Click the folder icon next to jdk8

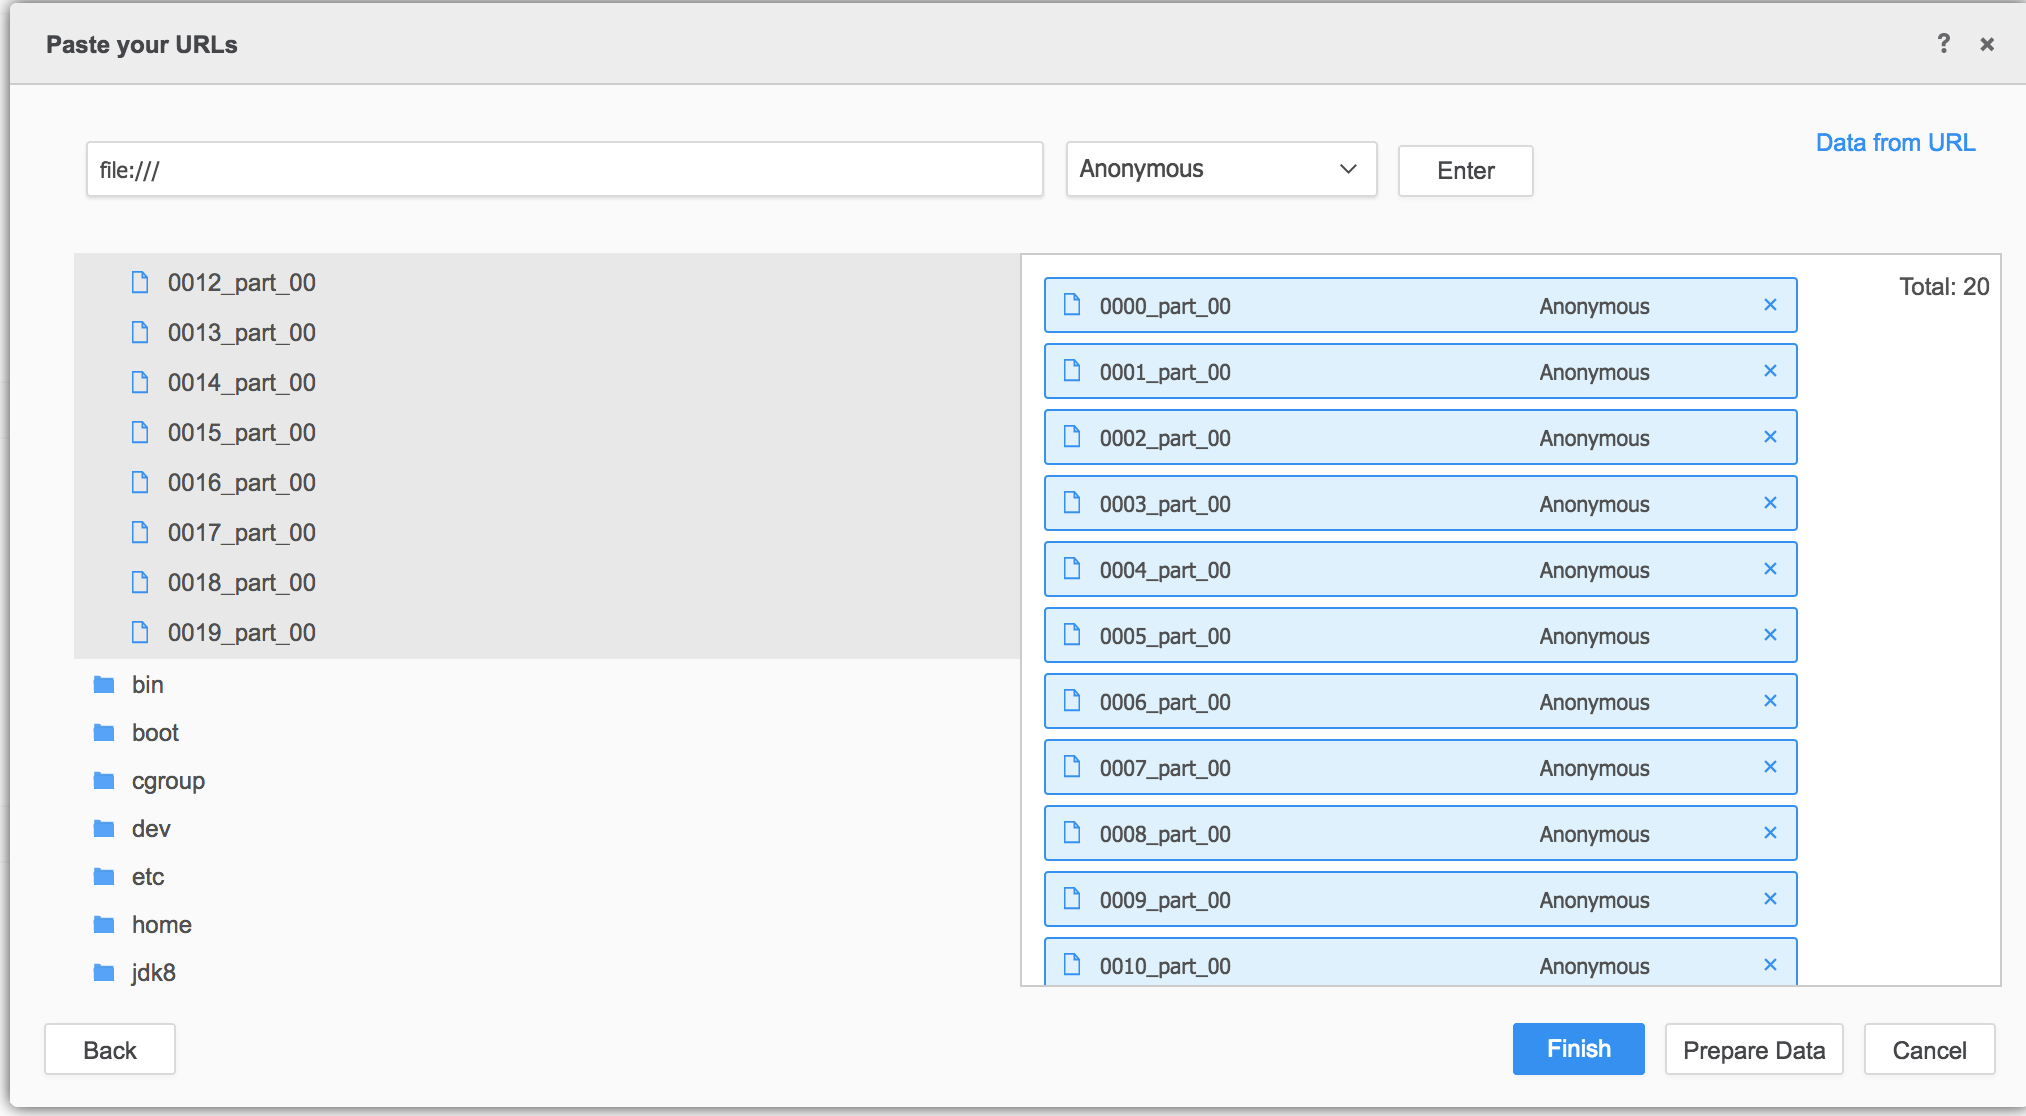tap(104, 972)
